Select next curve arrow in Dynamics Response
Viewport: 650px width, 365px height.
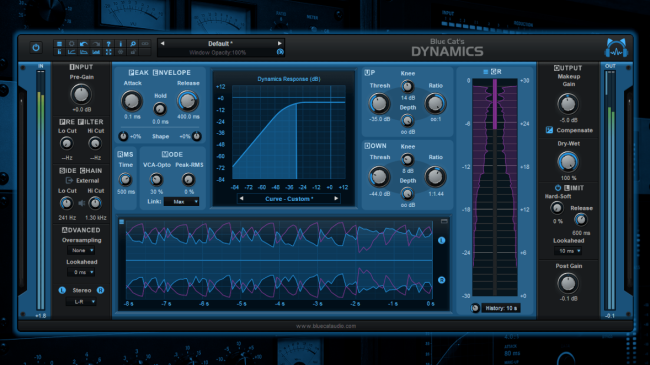(x=336, y=199)
